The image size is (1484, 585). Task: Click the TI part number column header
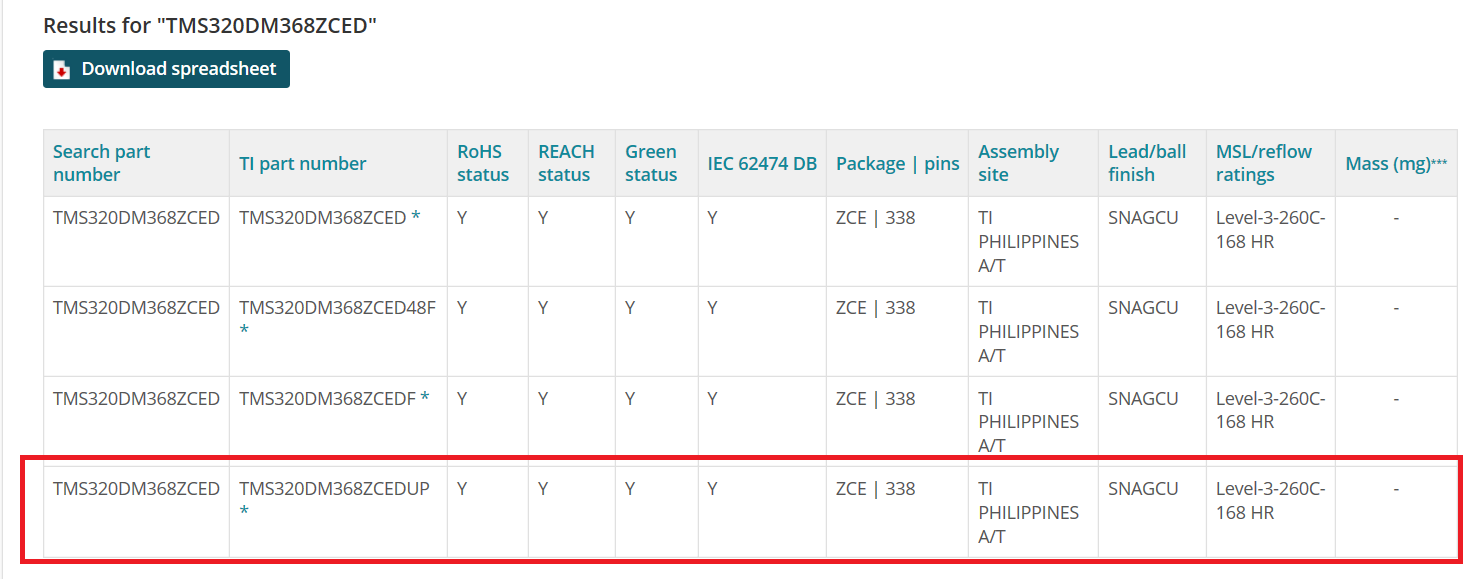tap(302, 163)
